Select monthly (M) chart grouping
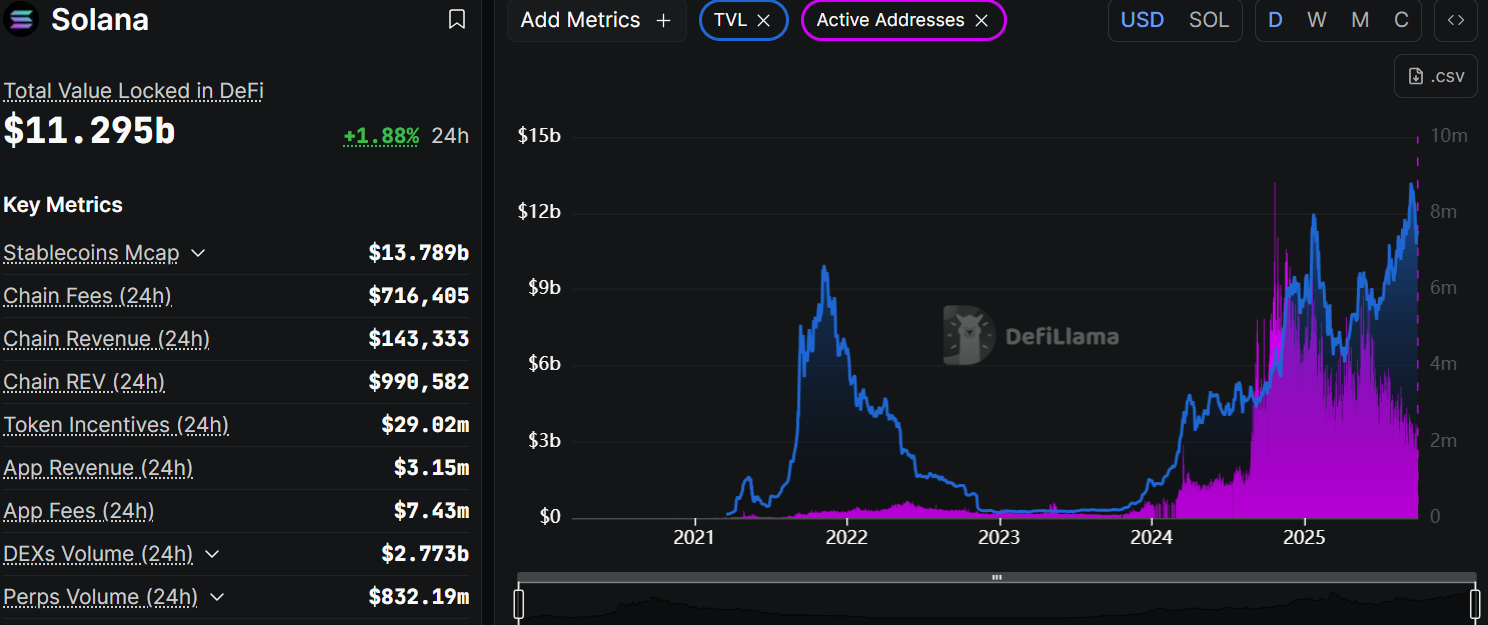Image resolution: width=1488 pixels, height=625 pixels. [x=1360, y=20]
